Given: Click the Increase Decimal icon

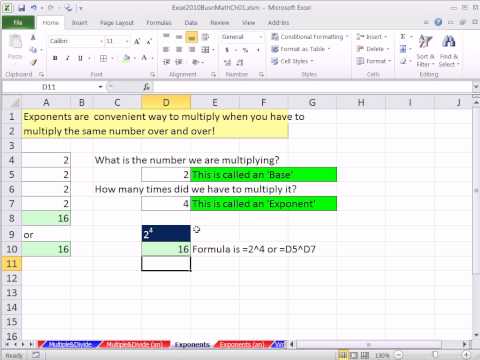Looking at the screenshot, I should click(x=228, y=62).
